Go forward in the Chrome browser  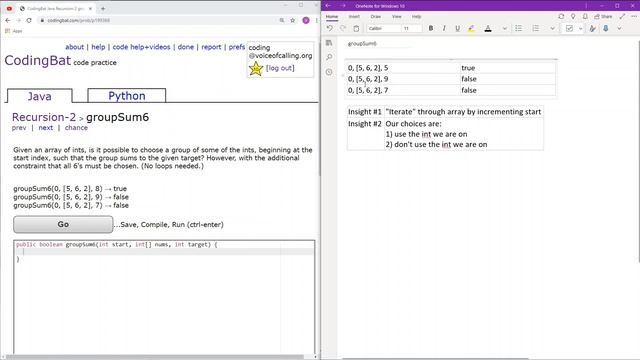(18, 20)
